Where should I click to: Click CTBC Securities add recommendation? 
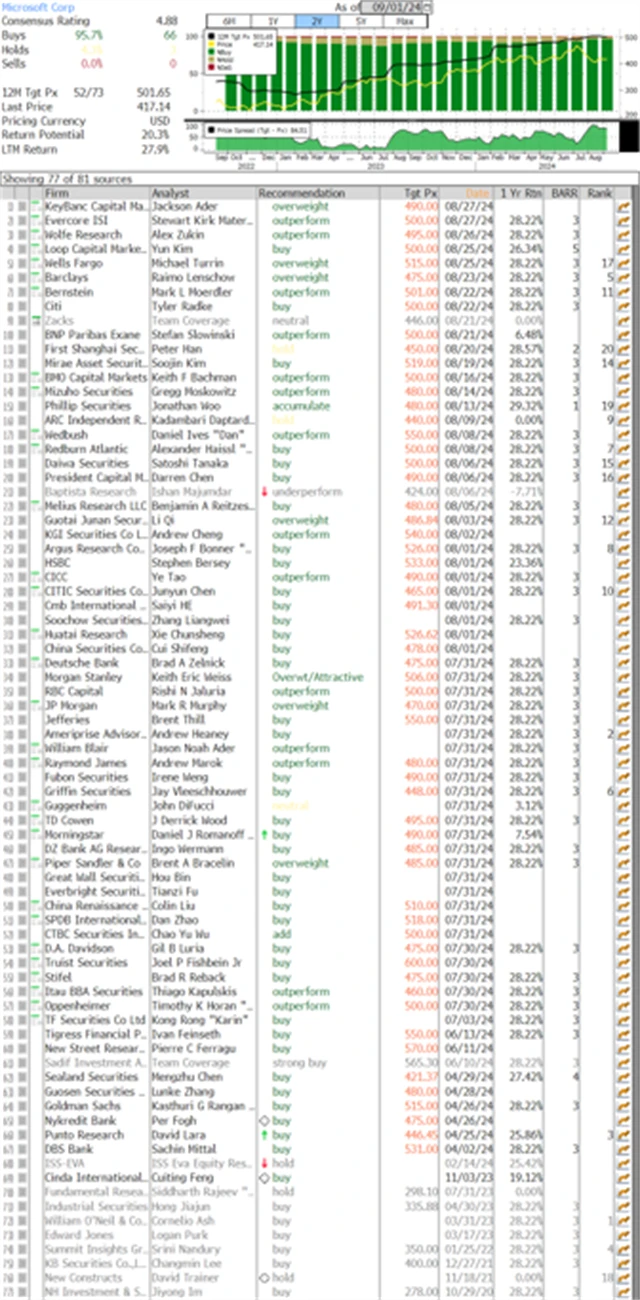[281, 934]
